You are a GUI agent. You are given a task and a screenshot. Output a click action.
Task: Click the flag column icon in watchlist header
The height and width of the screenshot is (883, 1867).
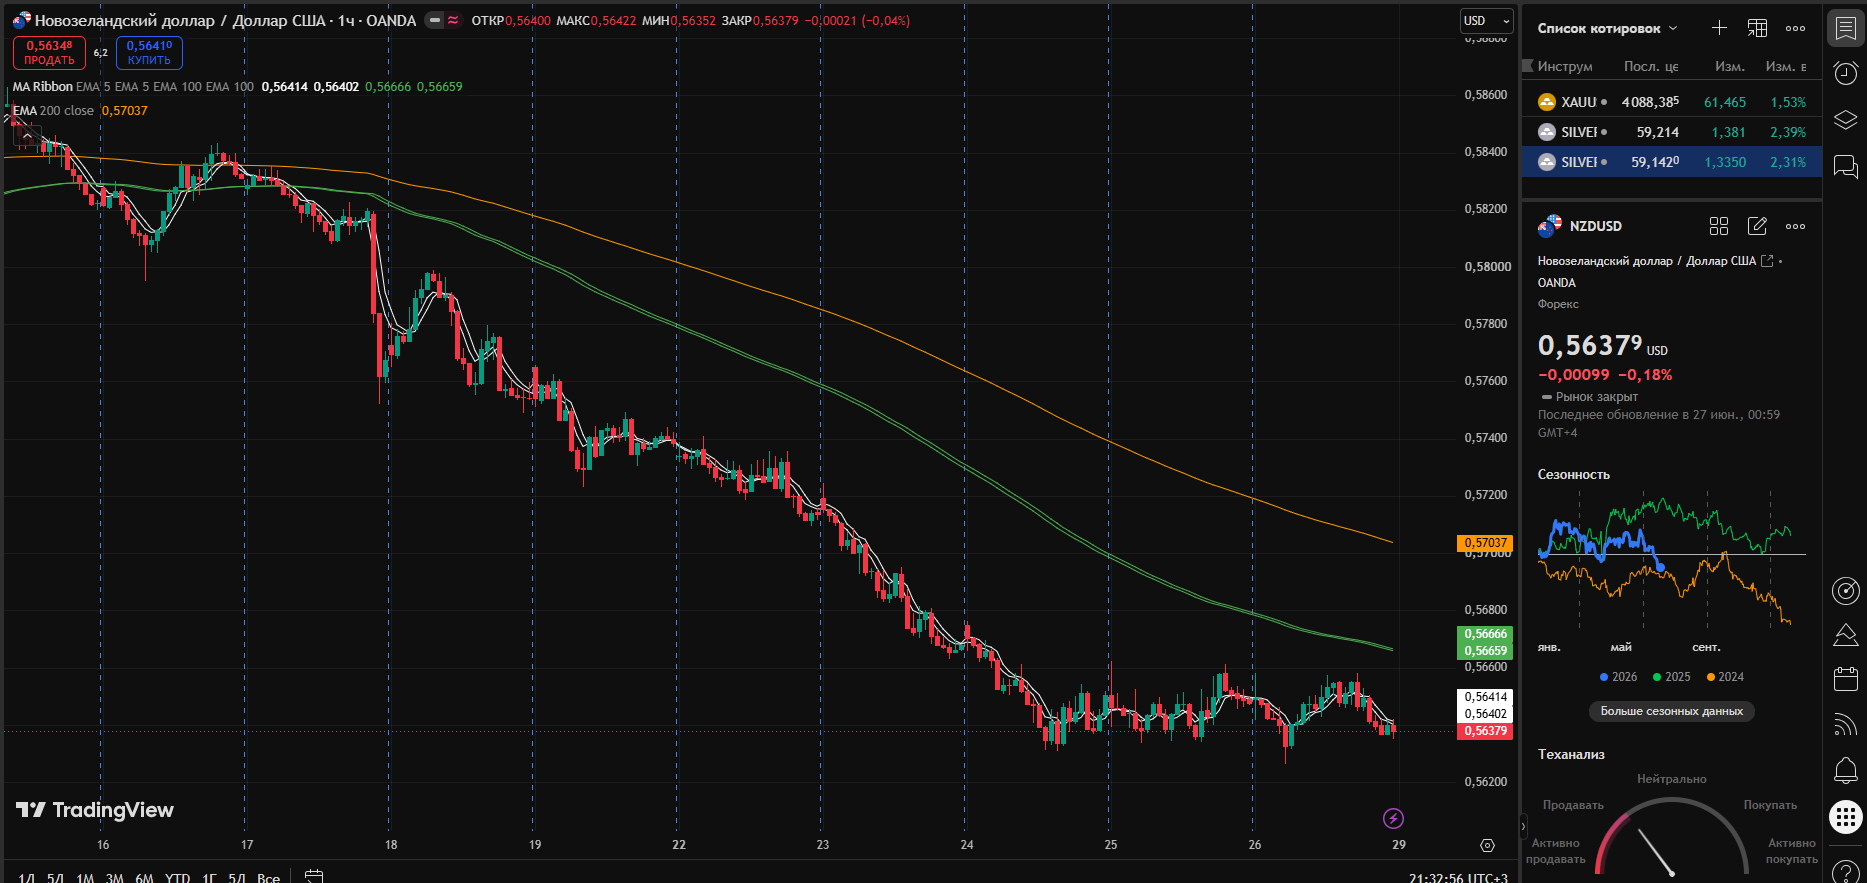pyautogui.click(x=1528, y=66)
